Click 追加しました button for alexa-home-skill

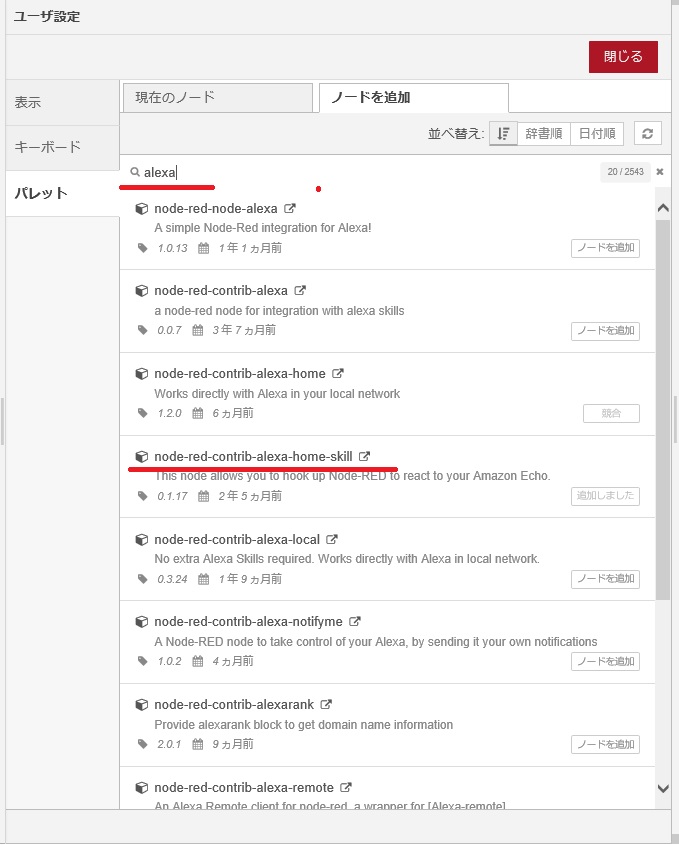pyautogui.click(x=605, y=496)
